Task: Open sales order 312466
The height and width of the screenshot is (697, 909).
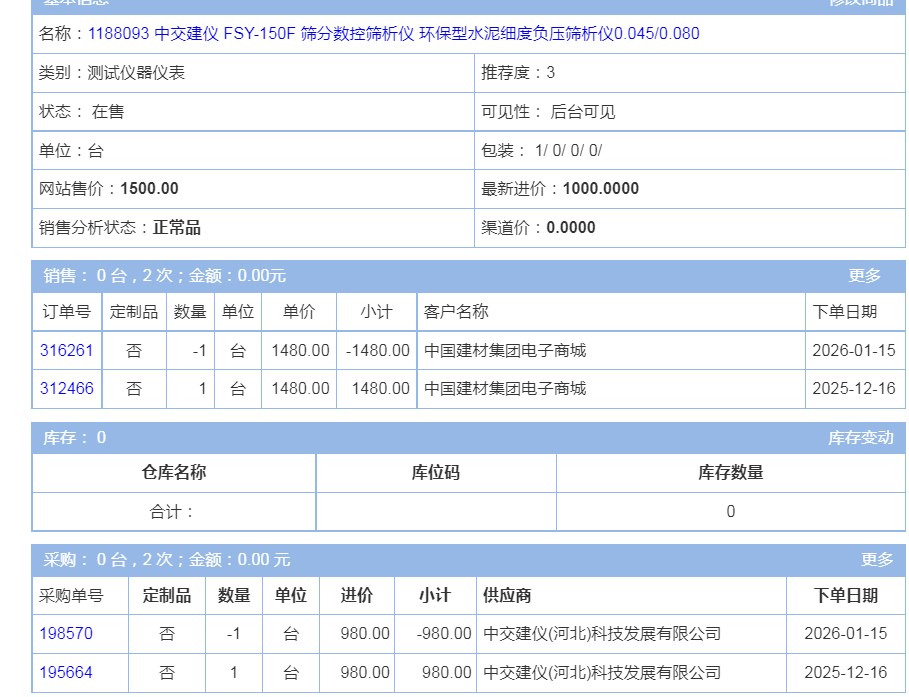Action: point(66,389)
